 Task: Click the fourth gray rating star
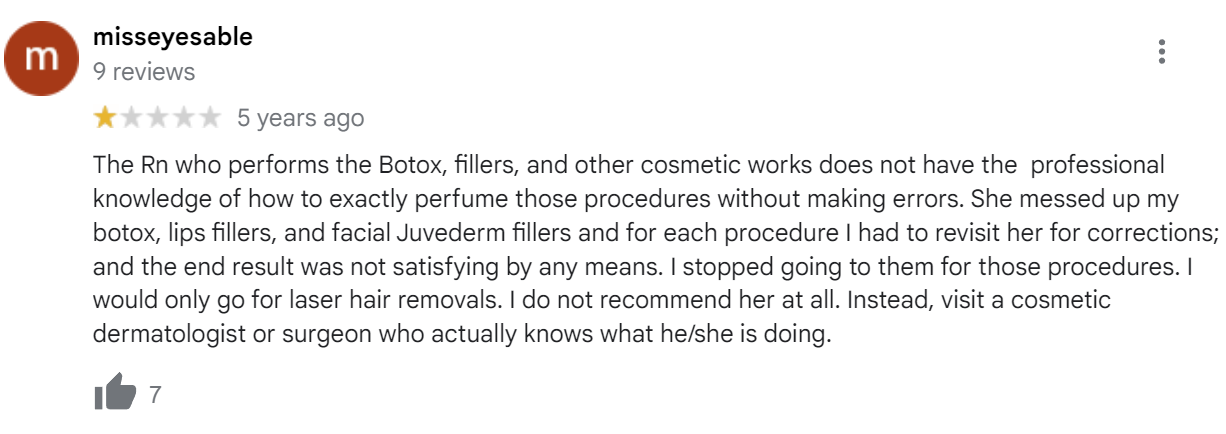(183, 118)
